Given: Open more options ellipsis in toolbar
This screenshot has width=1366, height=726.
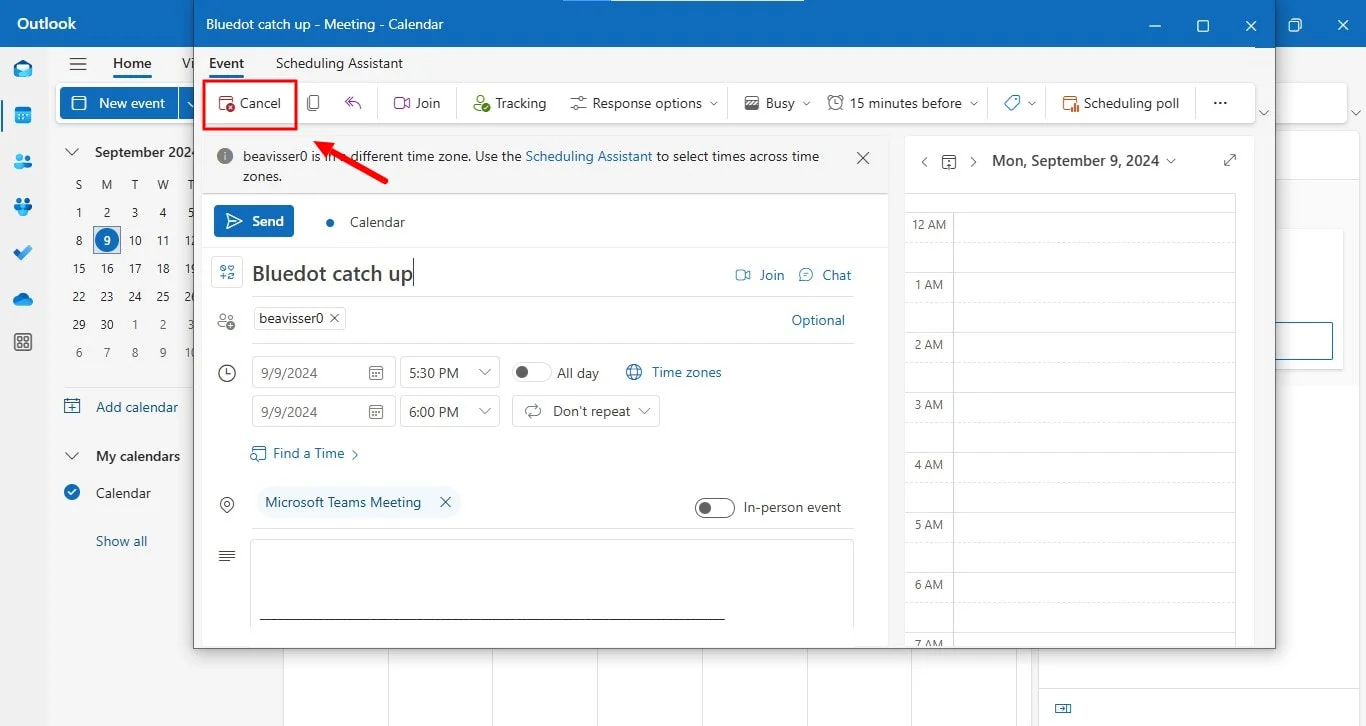Looking at the screenshot, I should (x=1219, y=103).
